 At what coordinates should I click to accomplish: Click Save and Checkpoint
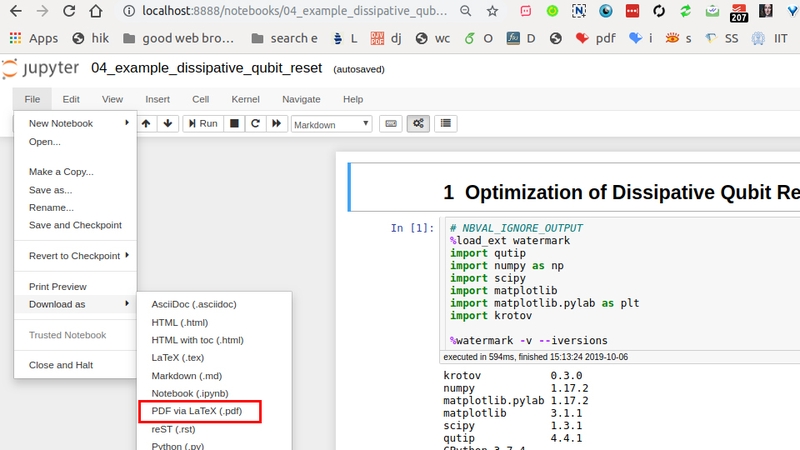[76, 225]
